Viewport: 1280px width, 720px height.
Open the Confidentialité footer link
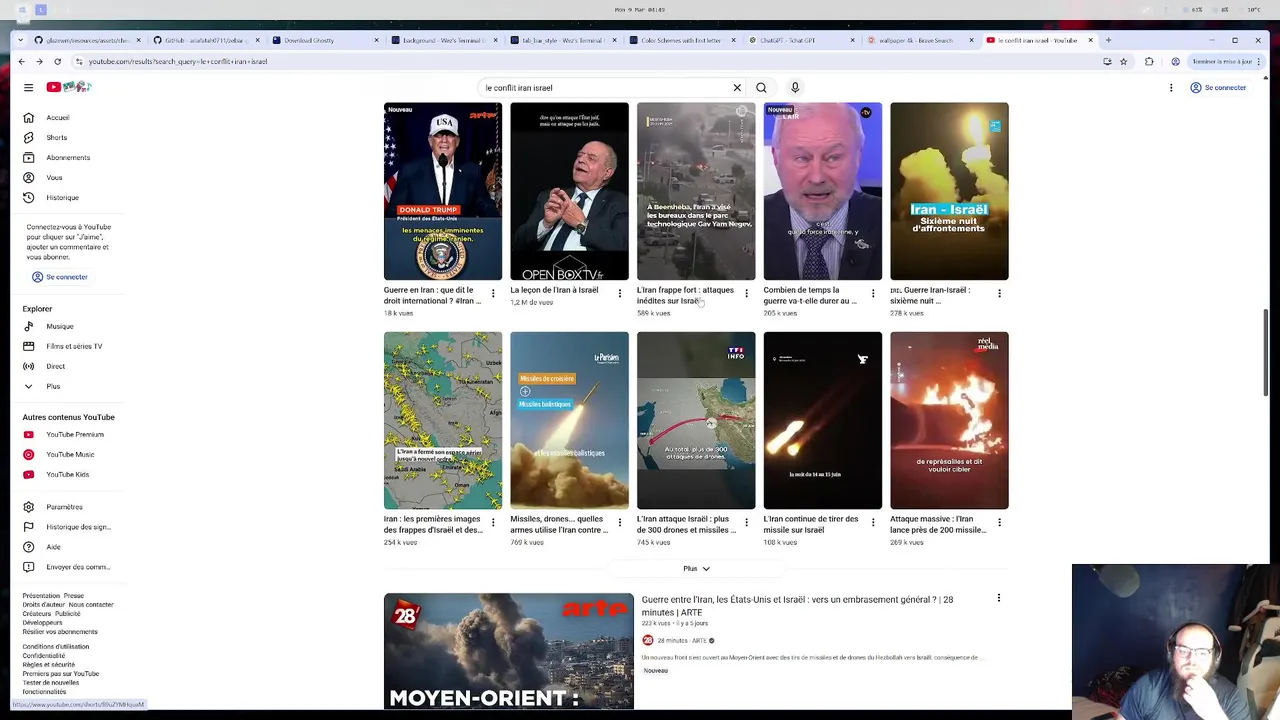(43, 656)
